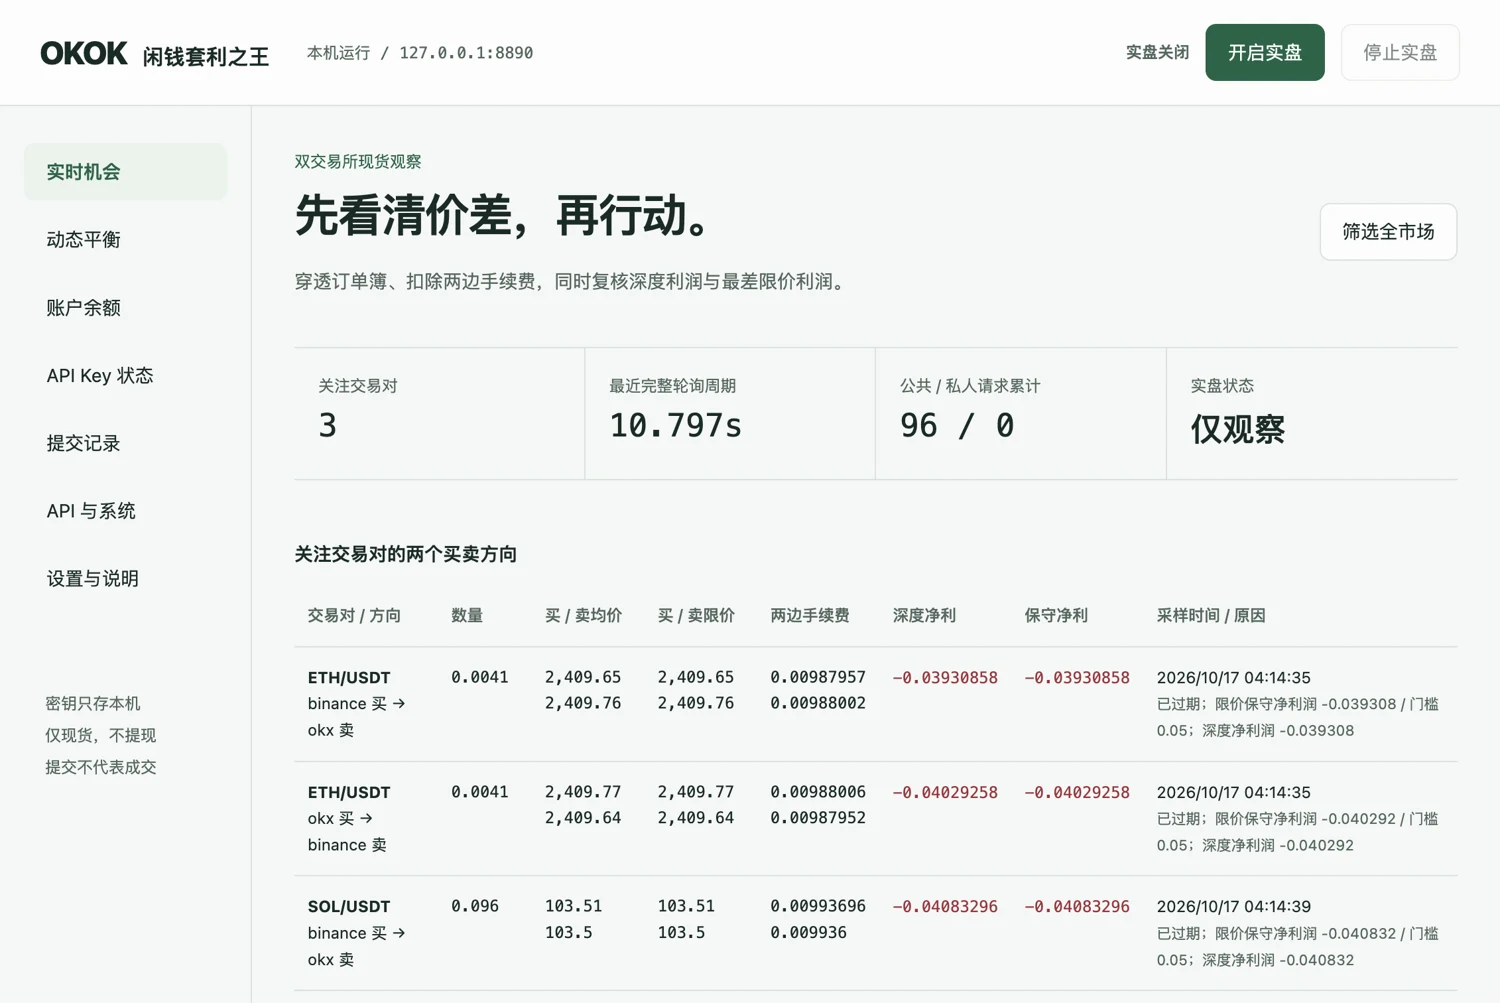Click the 仅观察 live status value
This screenshot has height=1003, width=1500.
[x=1237, y=429]
